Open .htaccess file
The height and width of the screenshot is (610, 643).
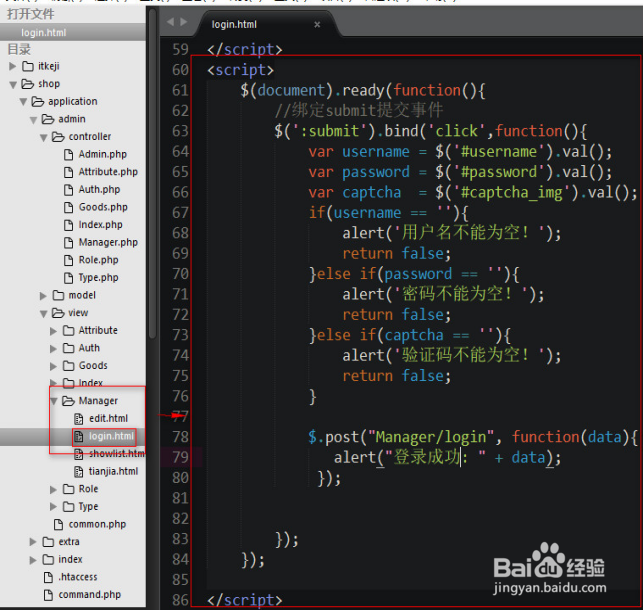pyautogui.click(x=78, y=577)
